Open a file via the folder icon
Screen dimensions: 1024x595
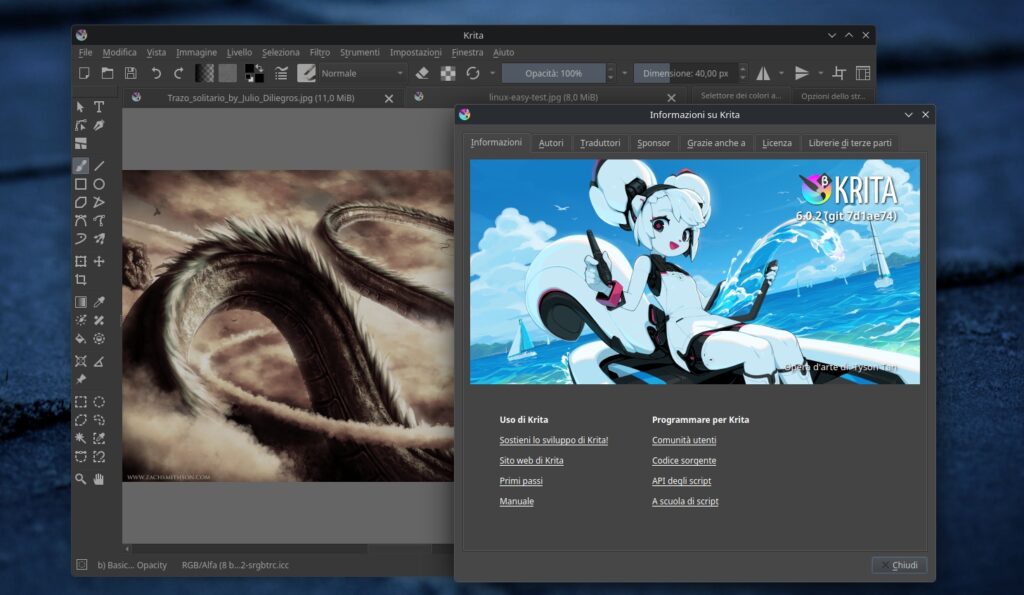[x=107, y=73]
